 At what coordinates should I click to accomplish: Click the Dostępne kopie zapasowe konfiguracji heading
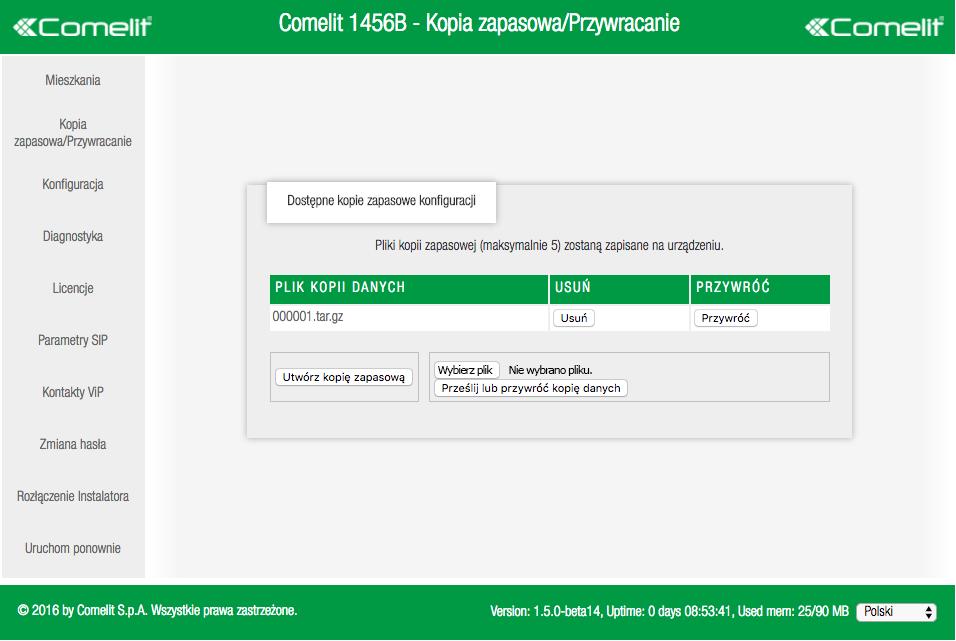click(x=381, y=201)
